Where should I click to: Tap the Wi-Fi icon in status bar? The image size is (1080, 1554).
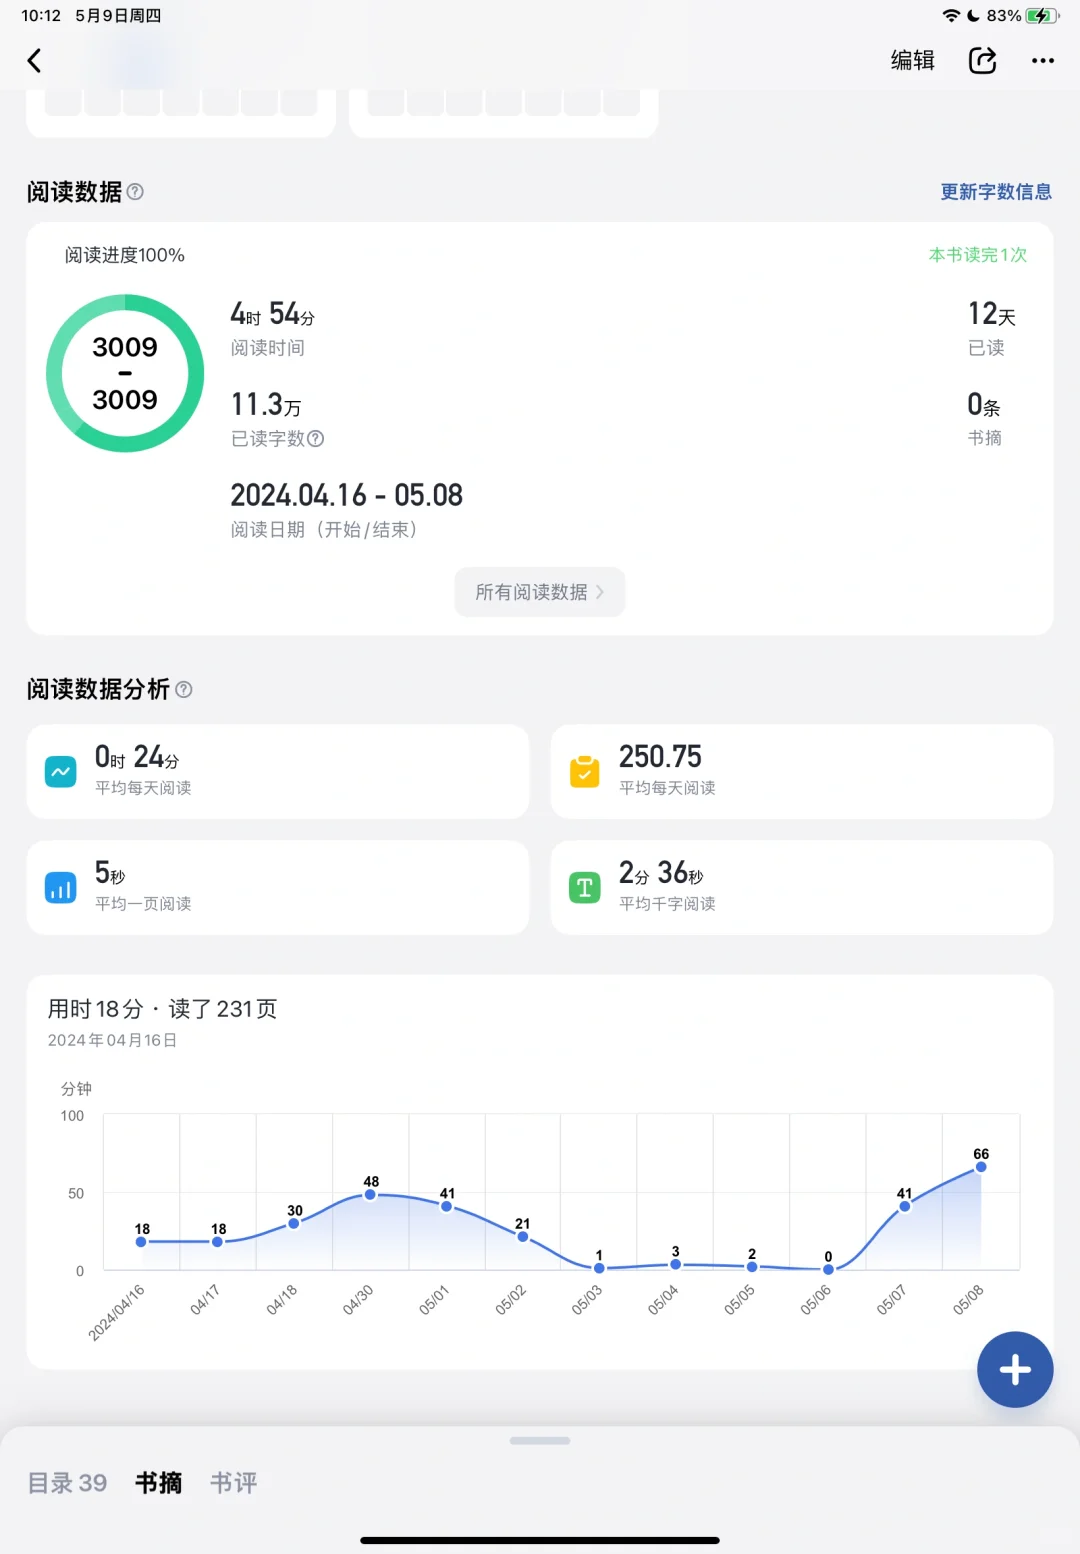951,16
